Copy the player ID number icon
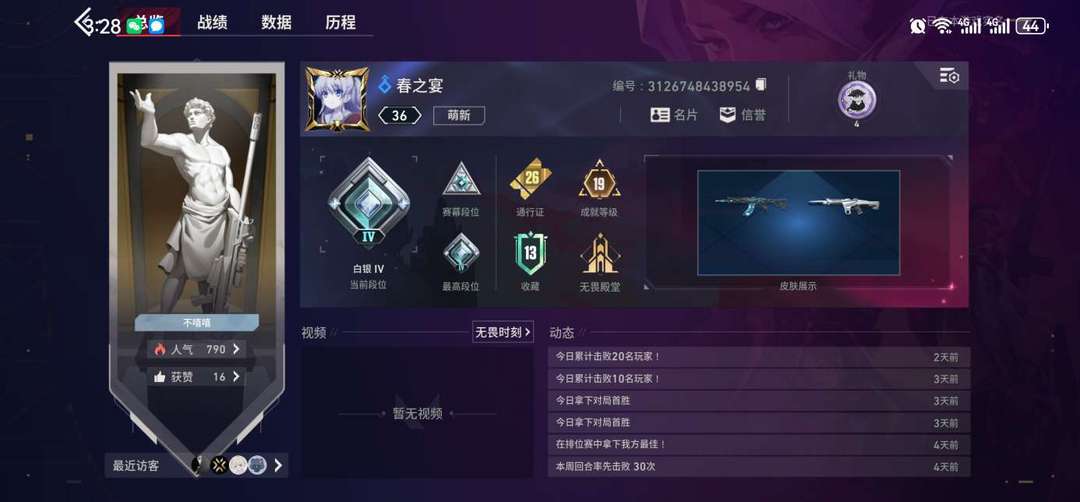The width and height of the screenshot is (1080, 502). tap(760, 85)
